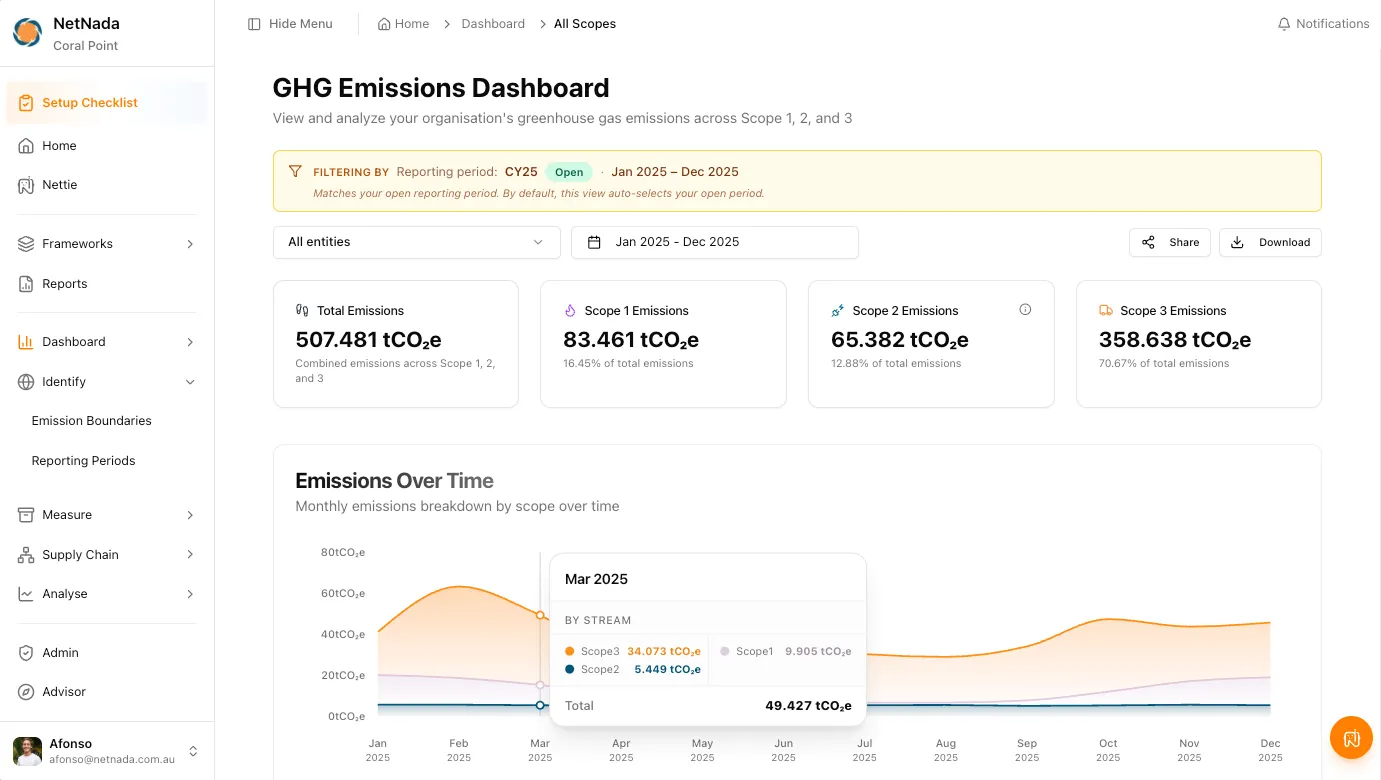The width and height of the screenshot is (1381, 780).
Task: Expand the Measure submenu chevron
Action: point(190,515)
